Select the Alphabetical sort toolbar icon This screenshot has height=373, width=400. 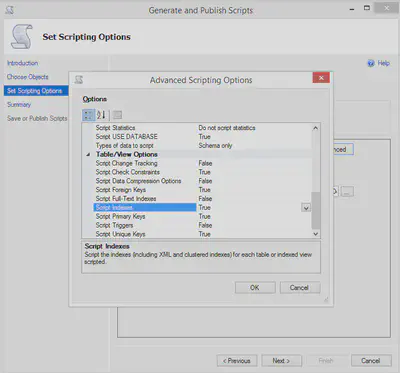101,115
